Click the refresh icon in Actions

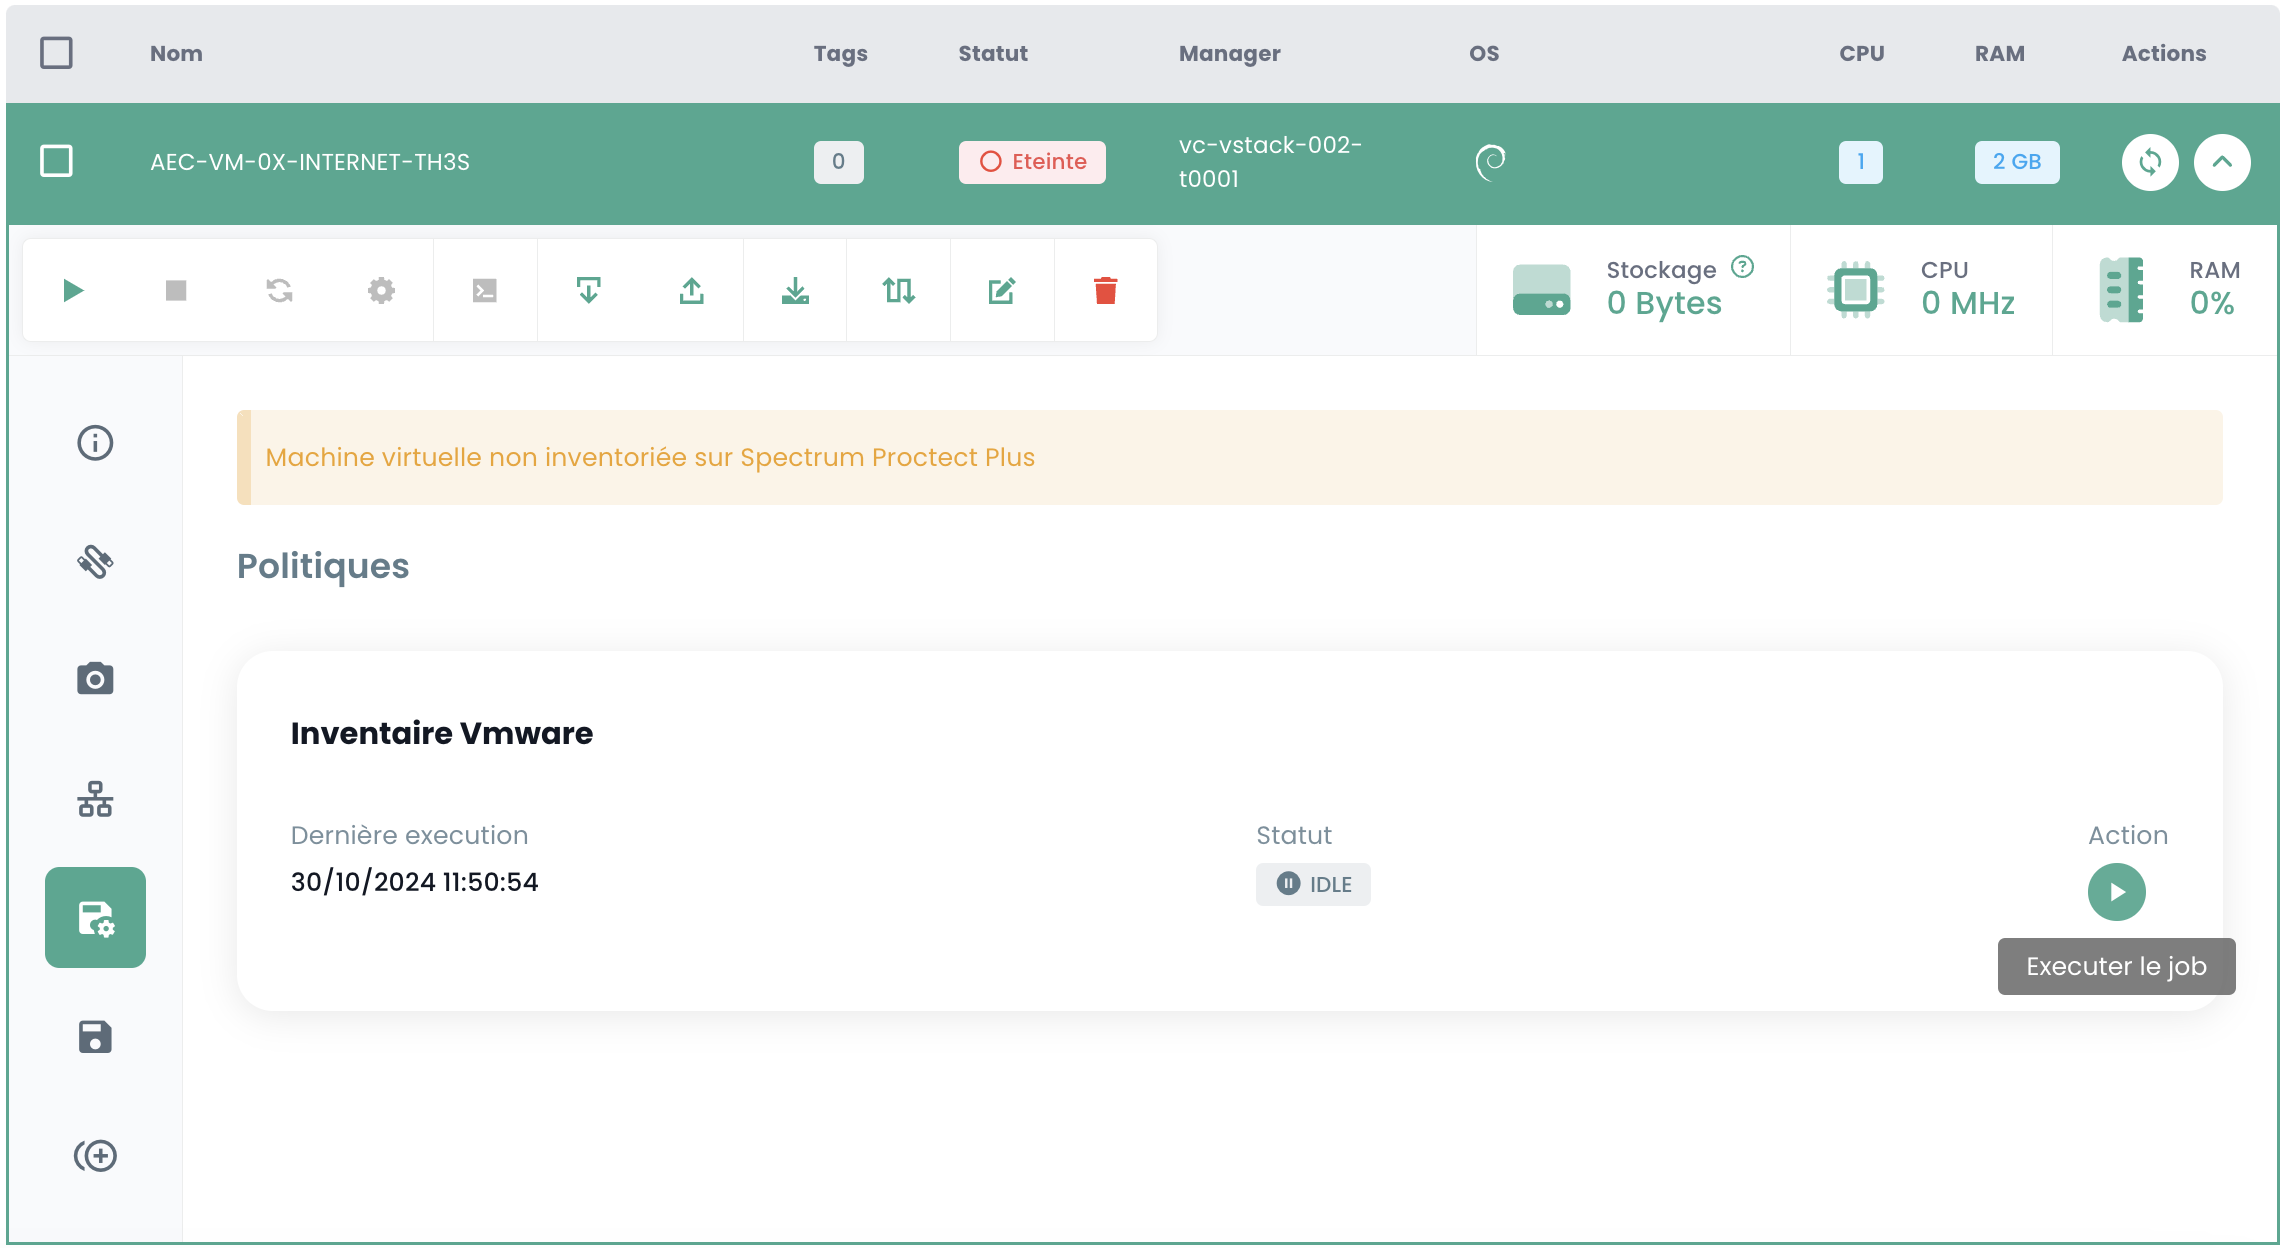[2150, 162]
